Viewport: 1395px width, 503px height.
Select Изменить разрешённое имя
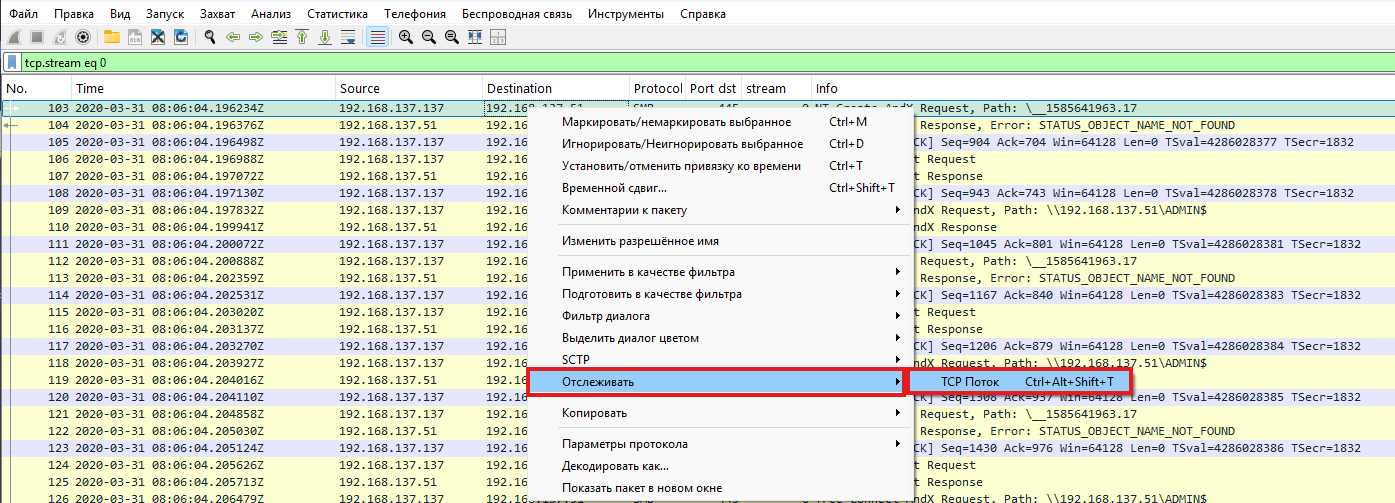pyautogui.click(x=719, y=241)
